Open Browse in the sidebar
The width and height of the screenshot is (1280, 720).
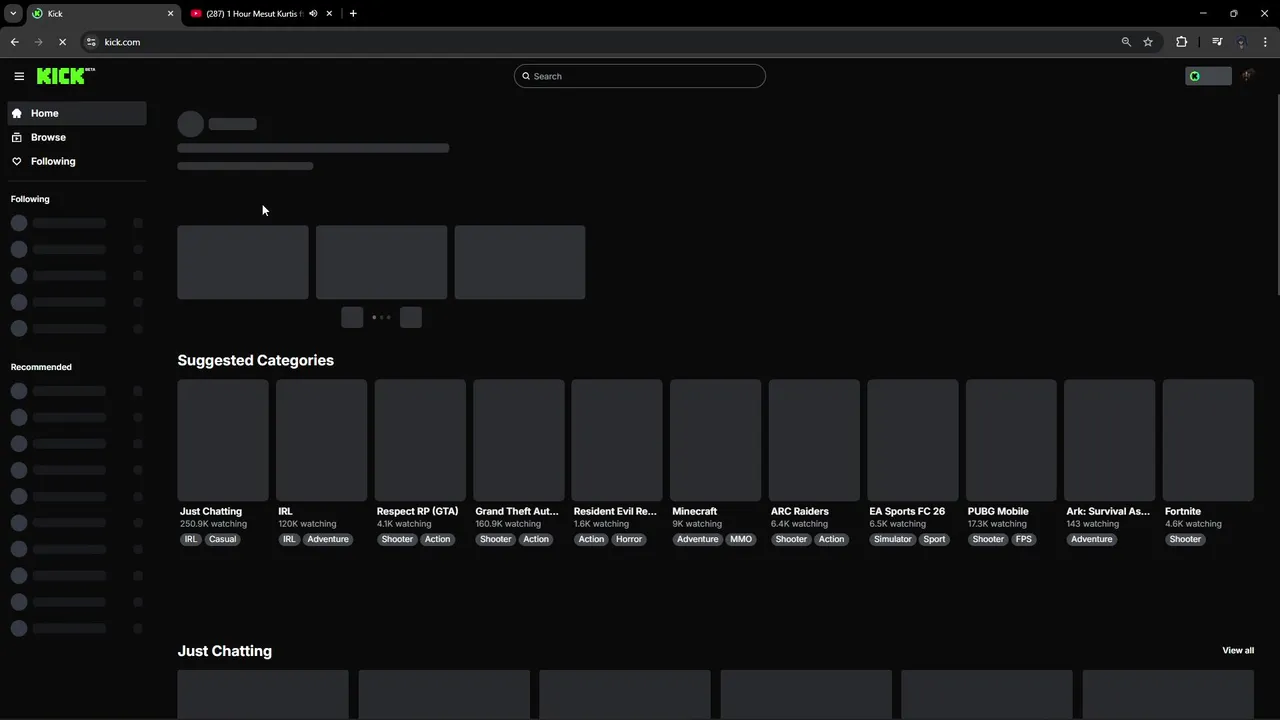pyautogui.click(x=77, y=137)
